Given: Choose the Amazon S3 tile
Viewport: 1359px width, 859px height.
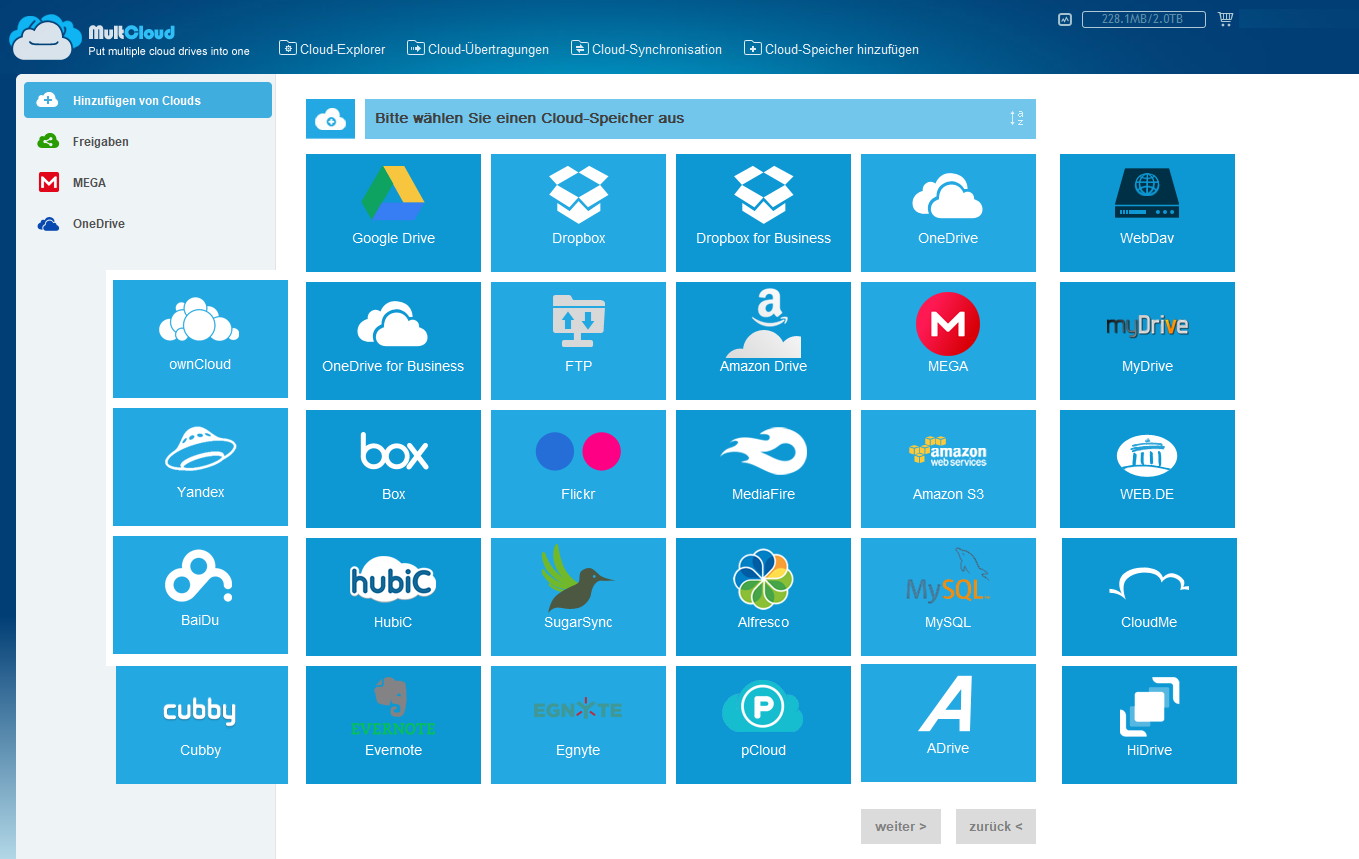Looking at the screenshot, I should click(947, 468).
